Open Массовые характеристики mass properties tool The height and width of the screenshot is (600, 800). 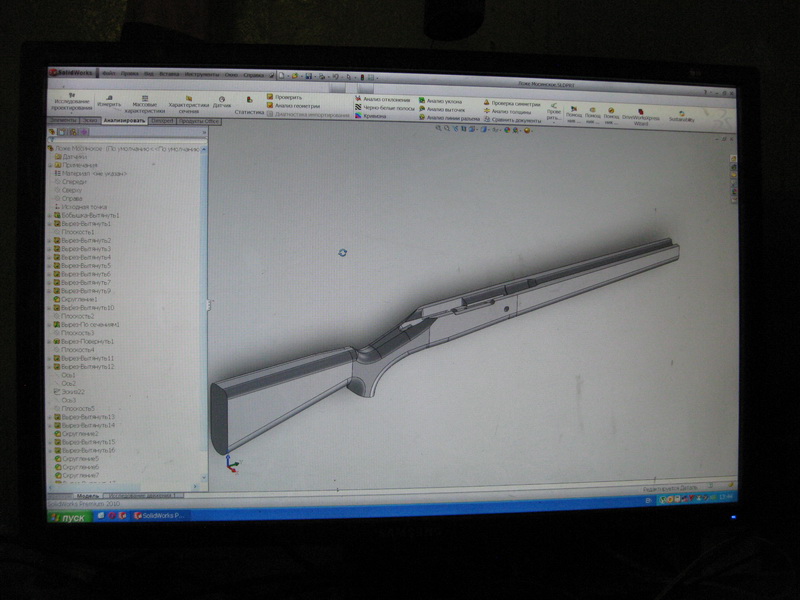144,103
